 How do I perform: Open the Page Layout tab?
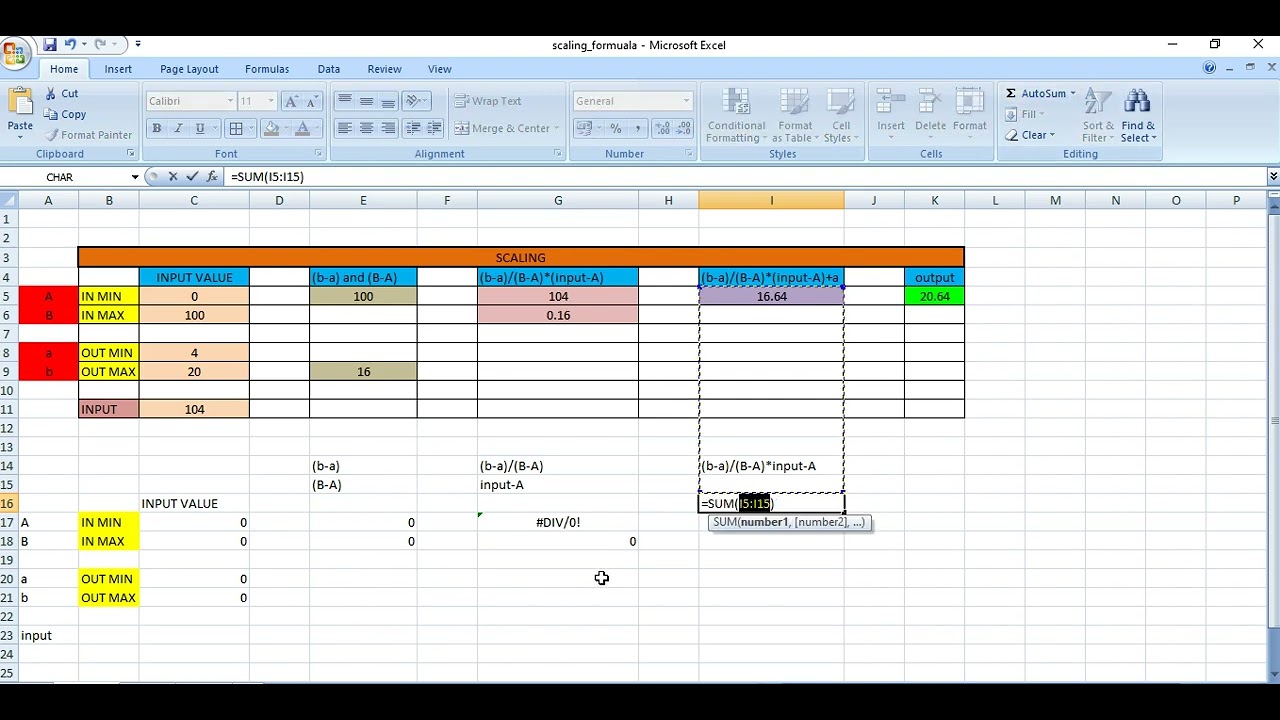pyautogui.click(x=189, y=69)
